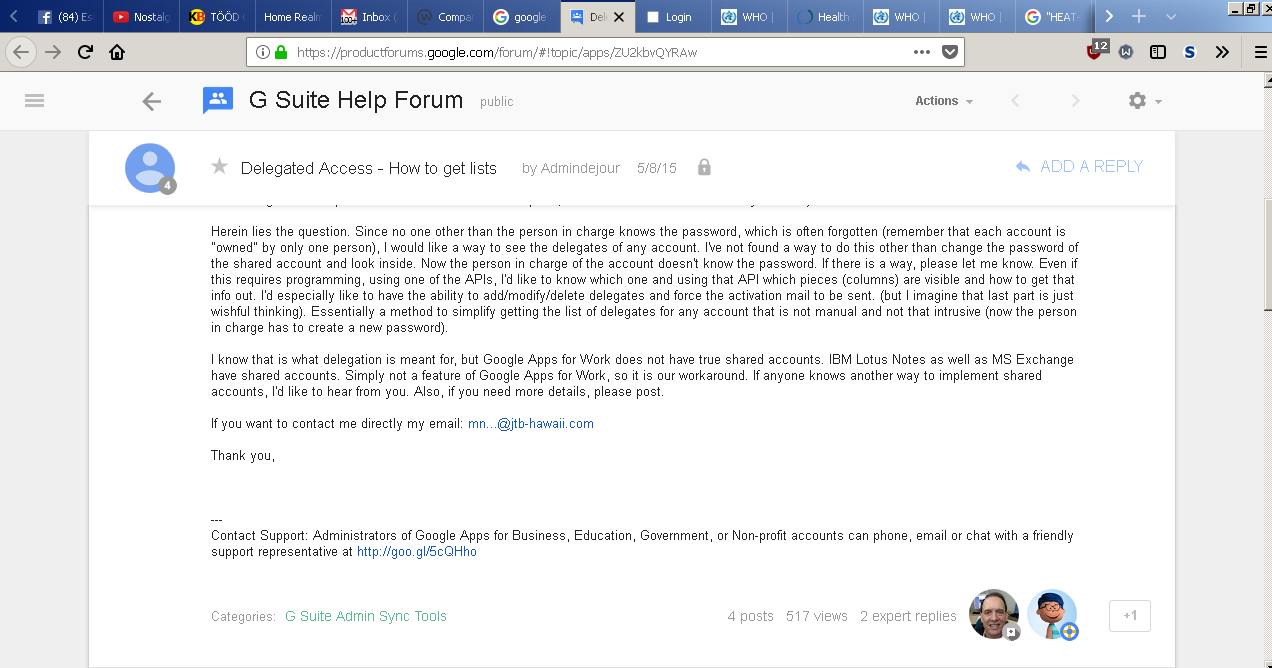This screenshot has width=1272, height=668.
Task: Switch to the Inbox tab
Action: [368, 17]
